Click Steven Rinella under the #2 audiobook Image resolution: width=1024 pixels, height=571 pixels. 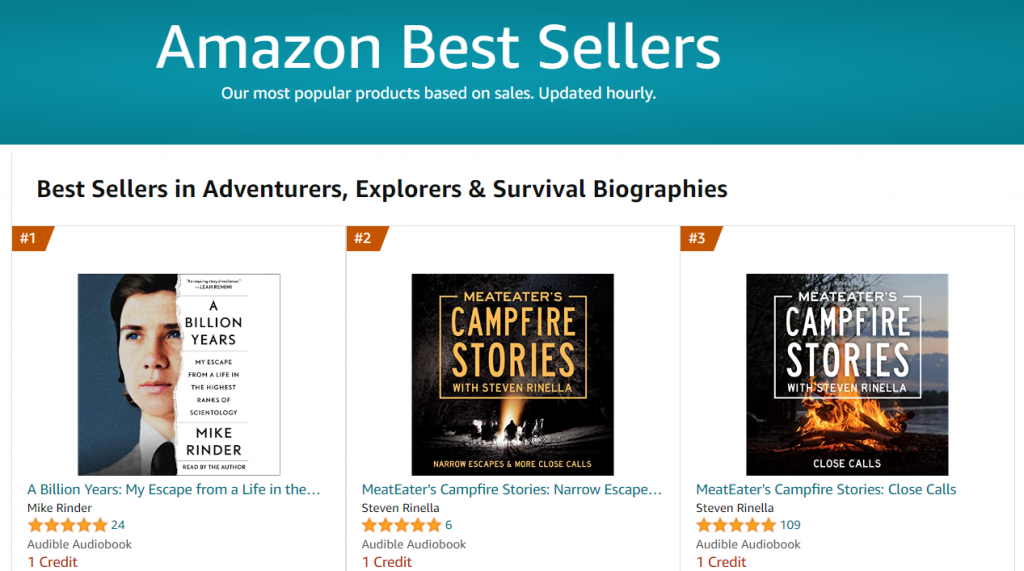point(400,508)
